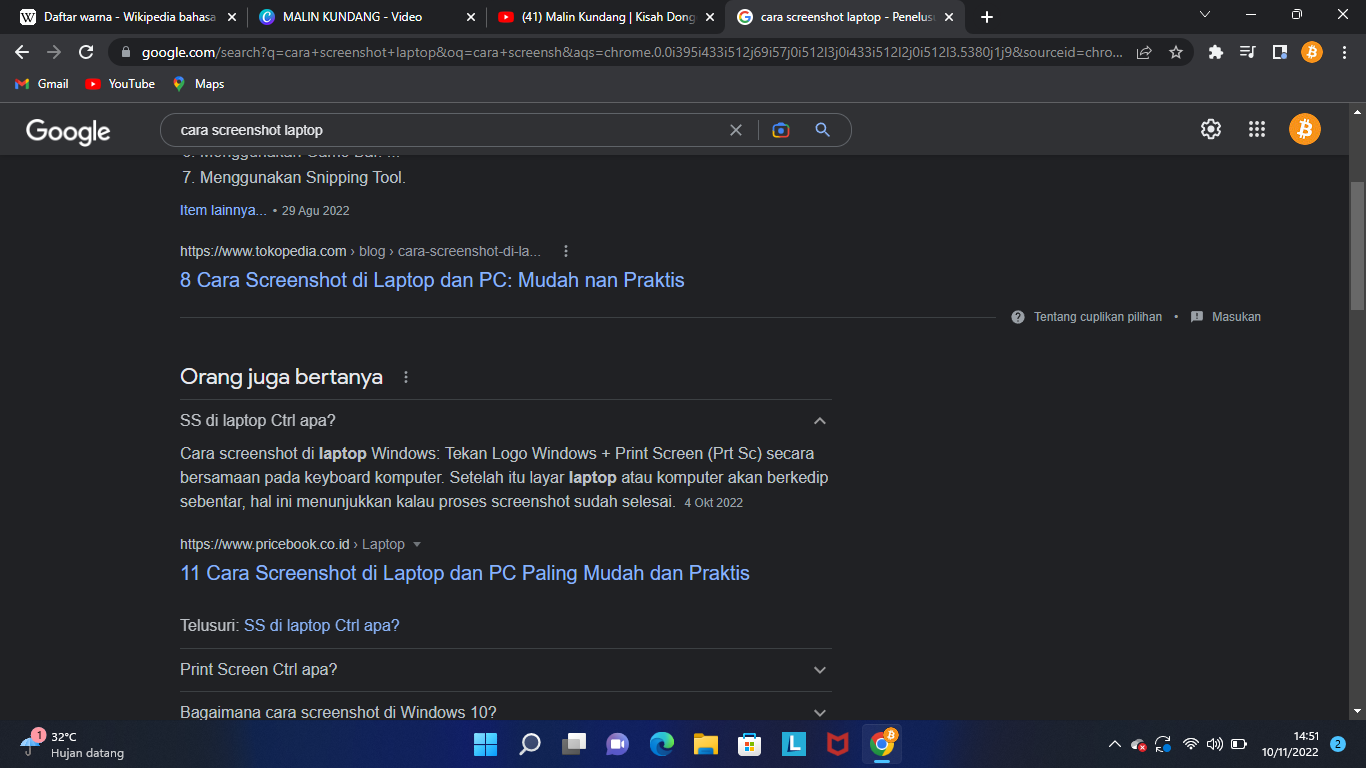The image size is (1366, 768).
Task: Toggle Chrome side panel icon
Action: tap(1279, 52)
